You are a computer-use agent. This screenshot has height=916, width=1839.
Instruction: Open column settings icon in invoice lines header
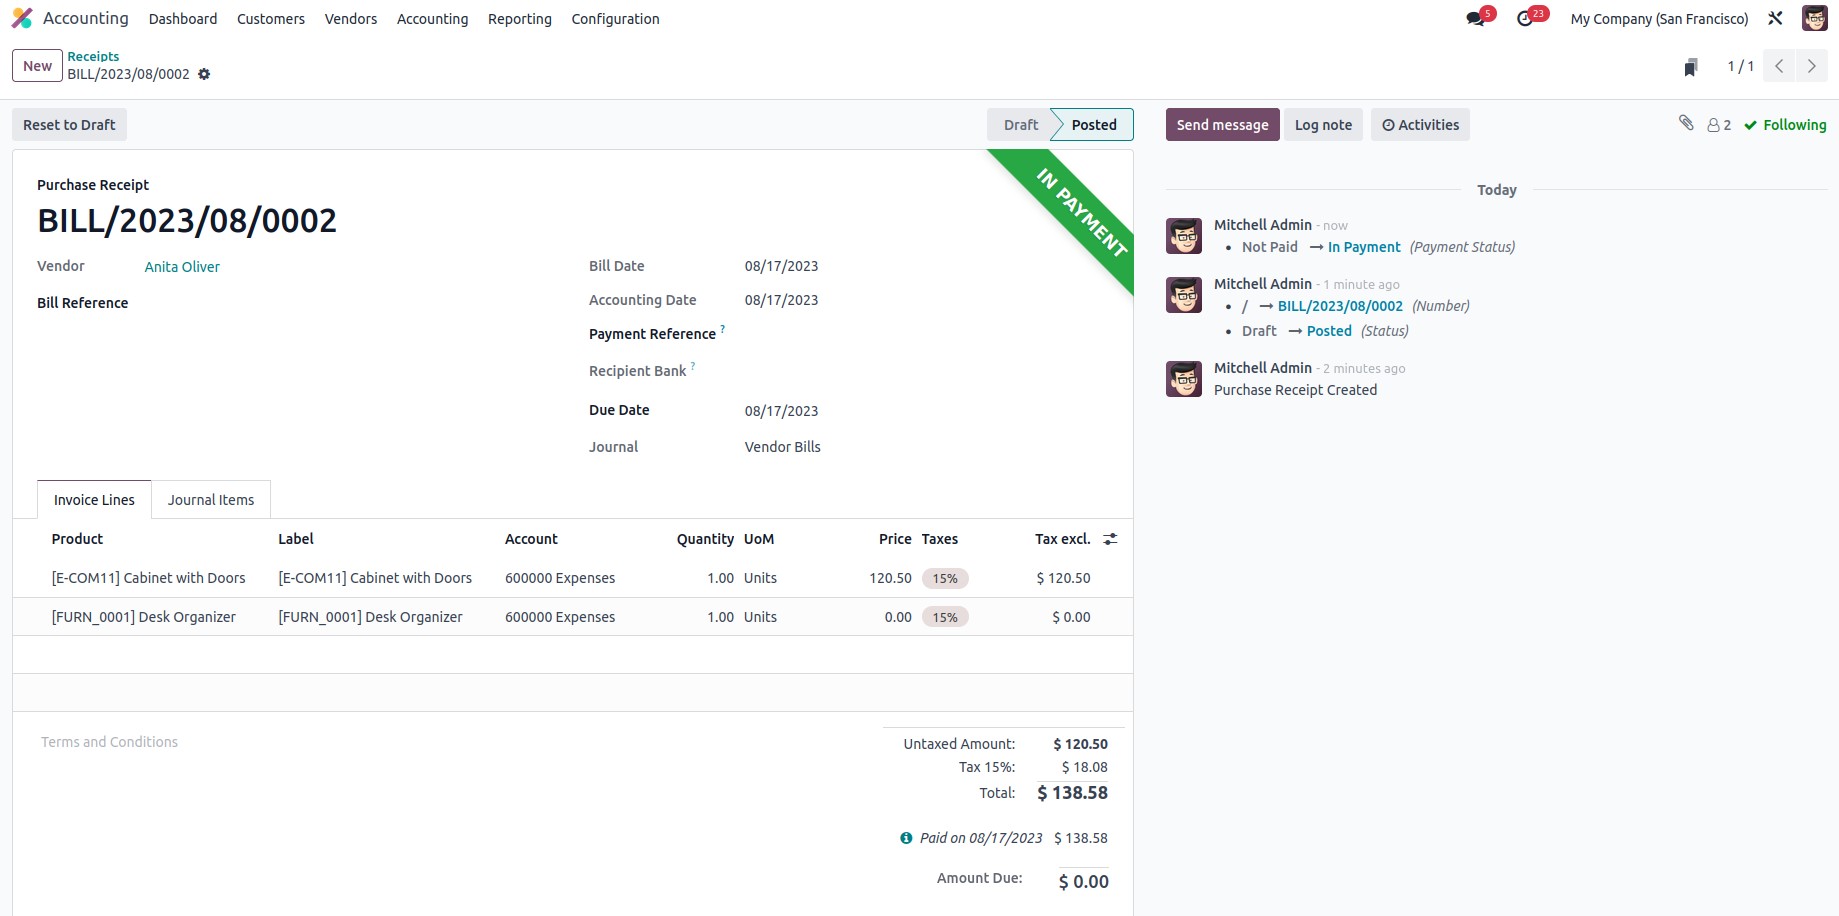click(x=1110, y=539)
